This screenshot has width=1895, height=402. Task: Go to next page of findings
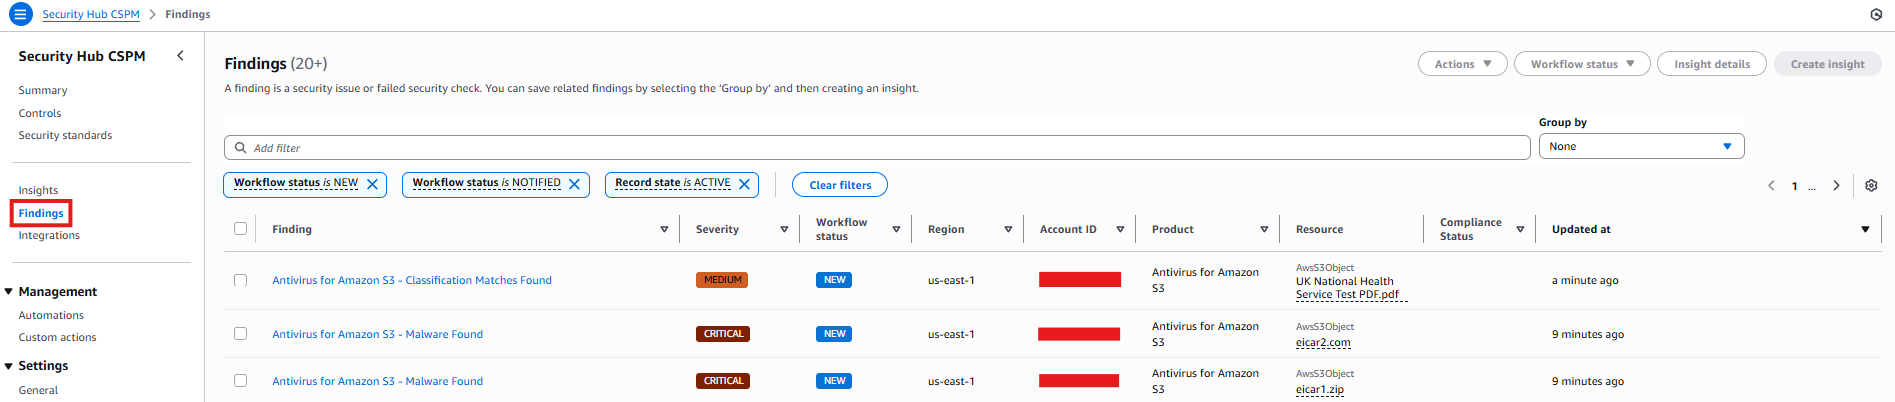(x=1836, y=185)
